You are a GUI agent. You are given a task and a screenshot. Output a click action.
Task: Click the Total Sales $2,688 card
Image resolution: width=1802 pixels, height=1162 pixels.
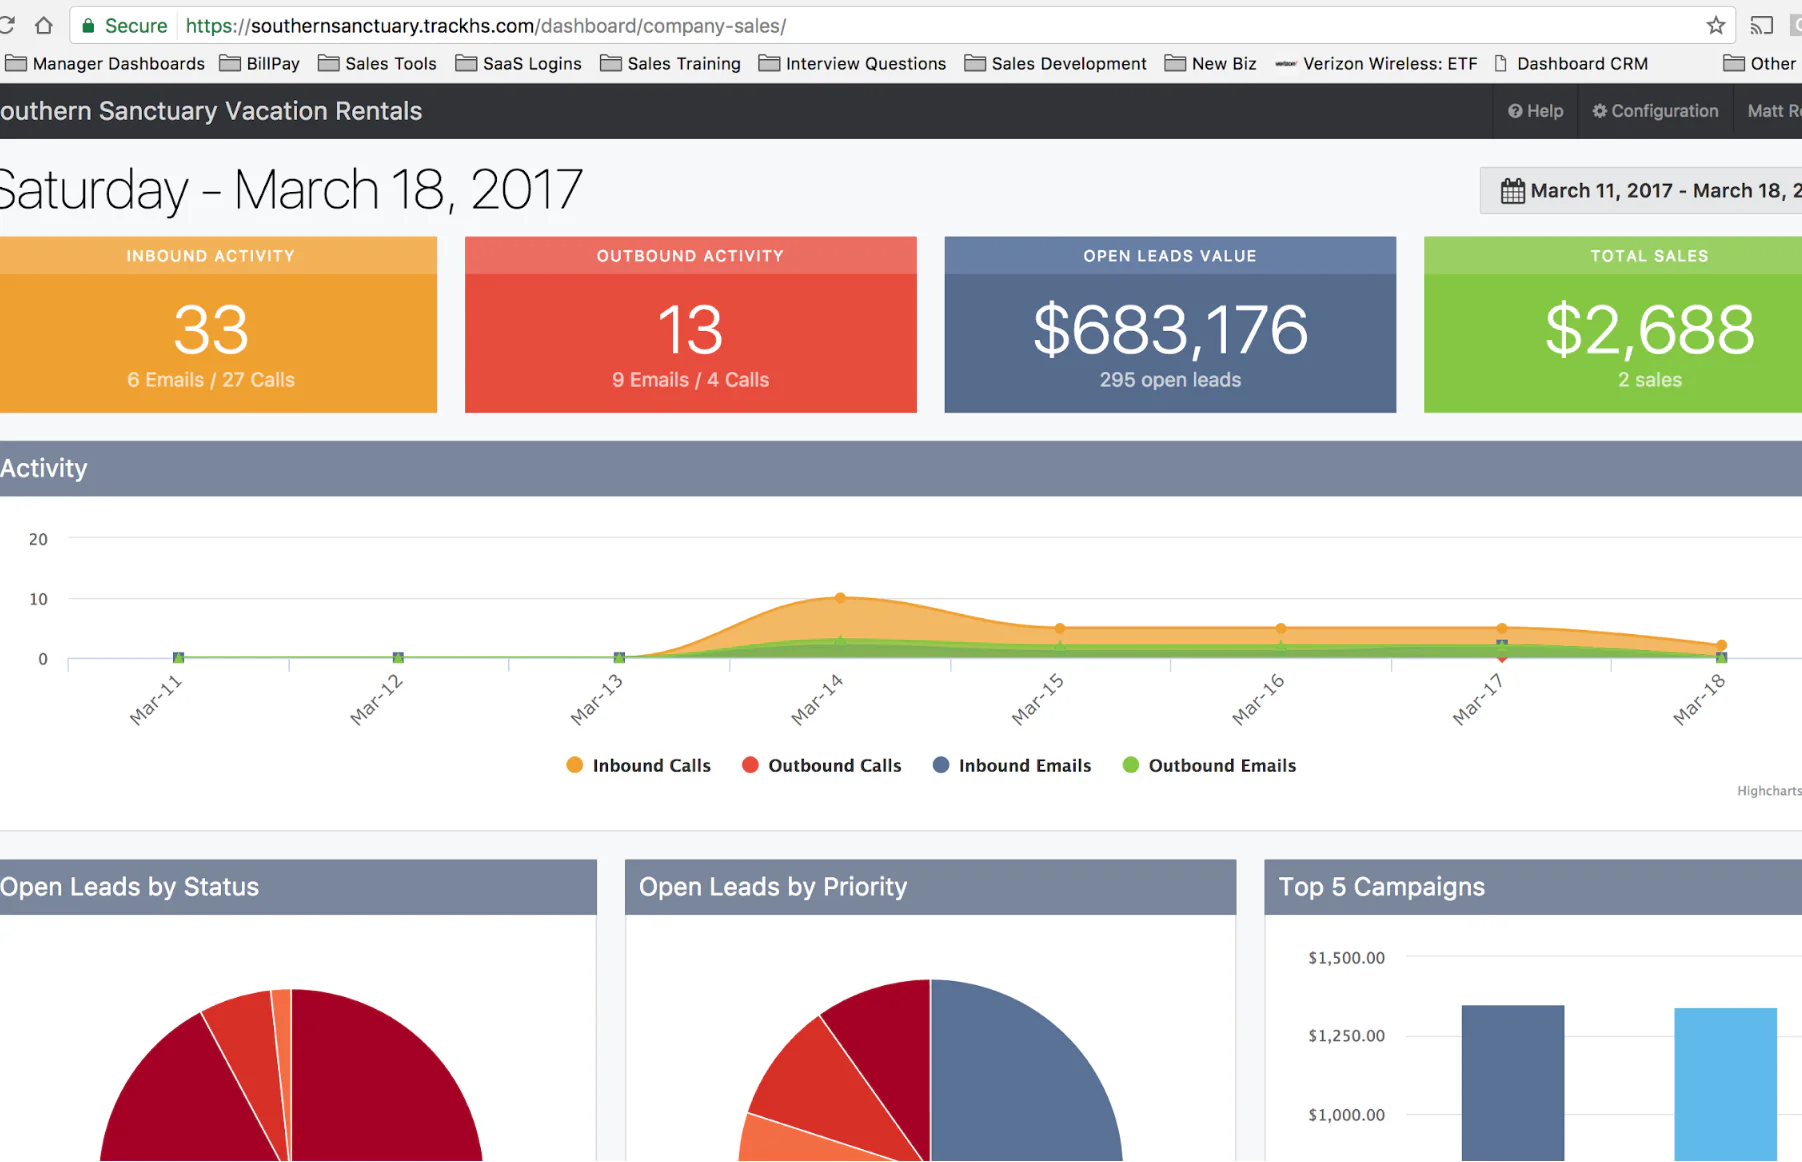coord(1613,325)
